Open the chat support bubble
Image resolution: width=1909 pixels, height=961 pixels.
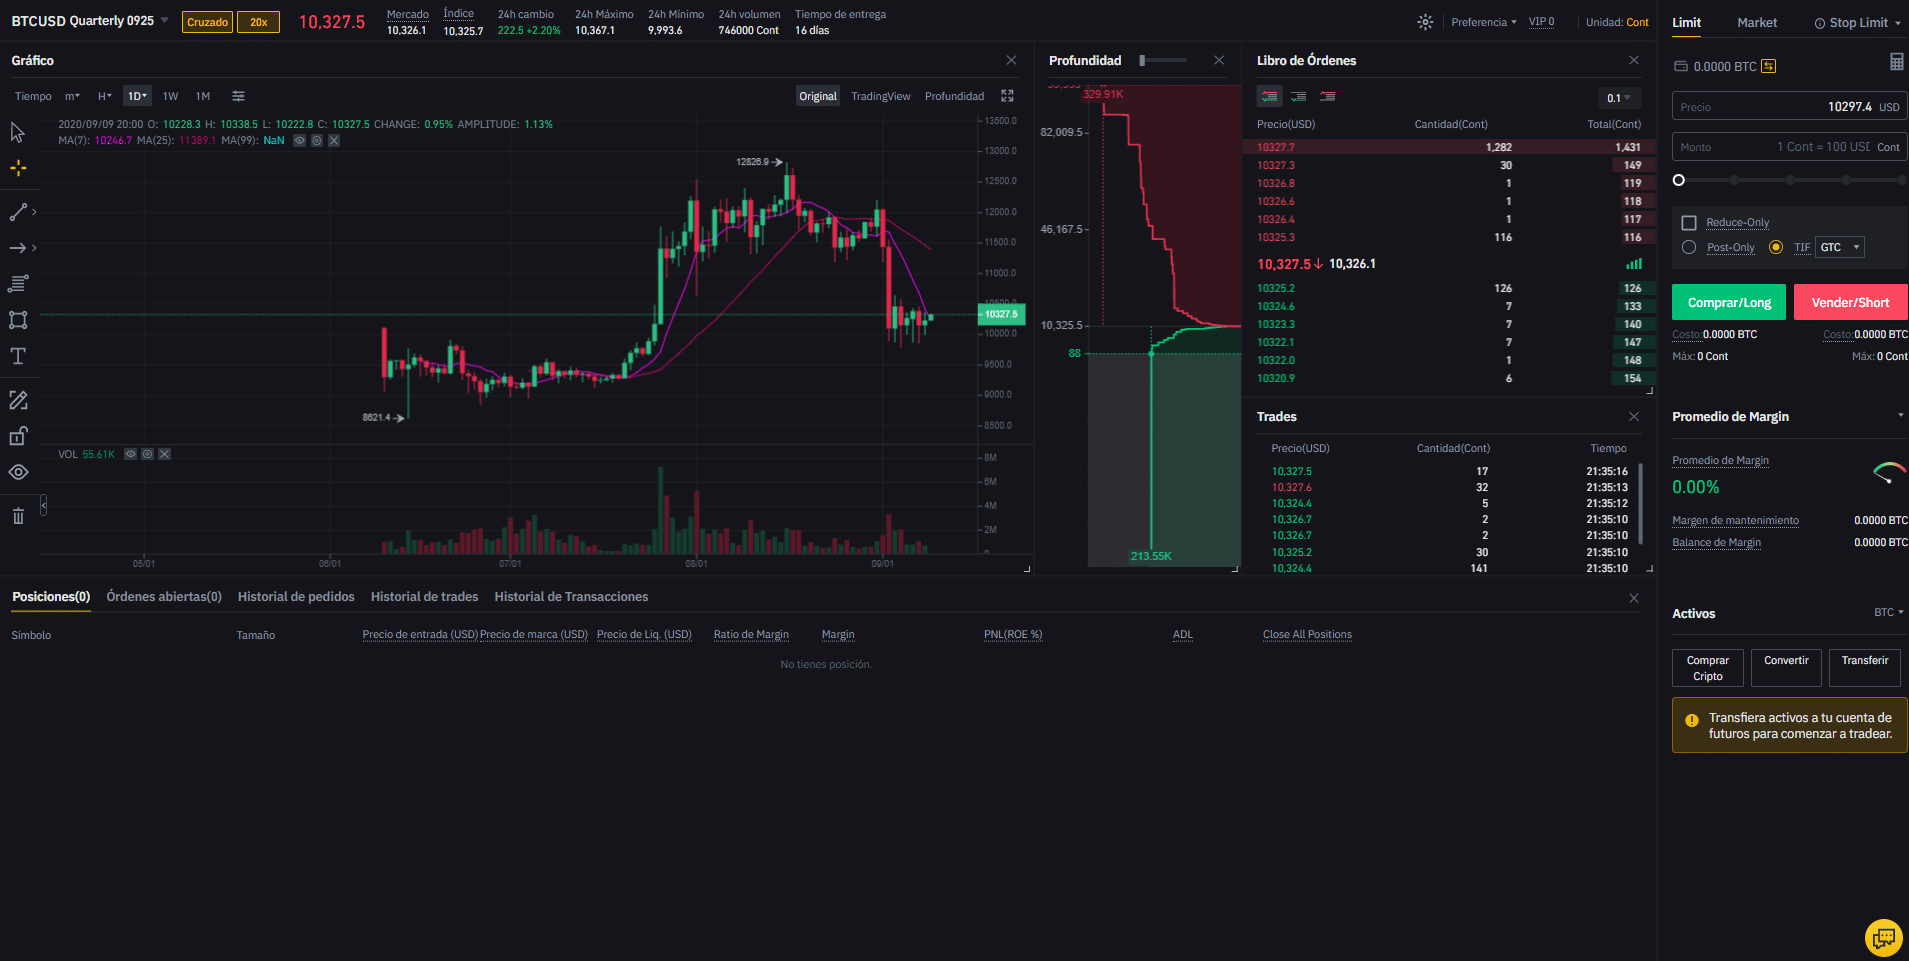coord(1883,937)
